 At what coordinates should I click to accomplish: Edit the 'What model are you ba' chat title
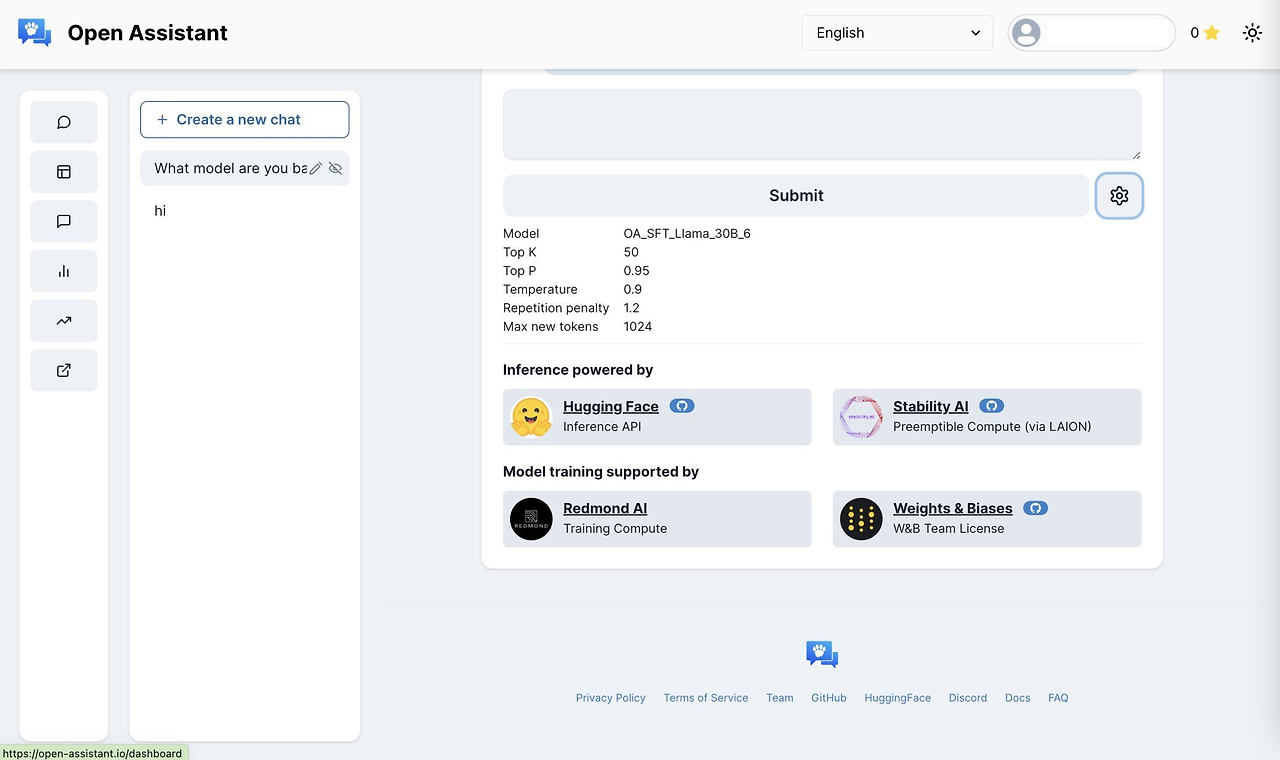[x=316, y=169]
